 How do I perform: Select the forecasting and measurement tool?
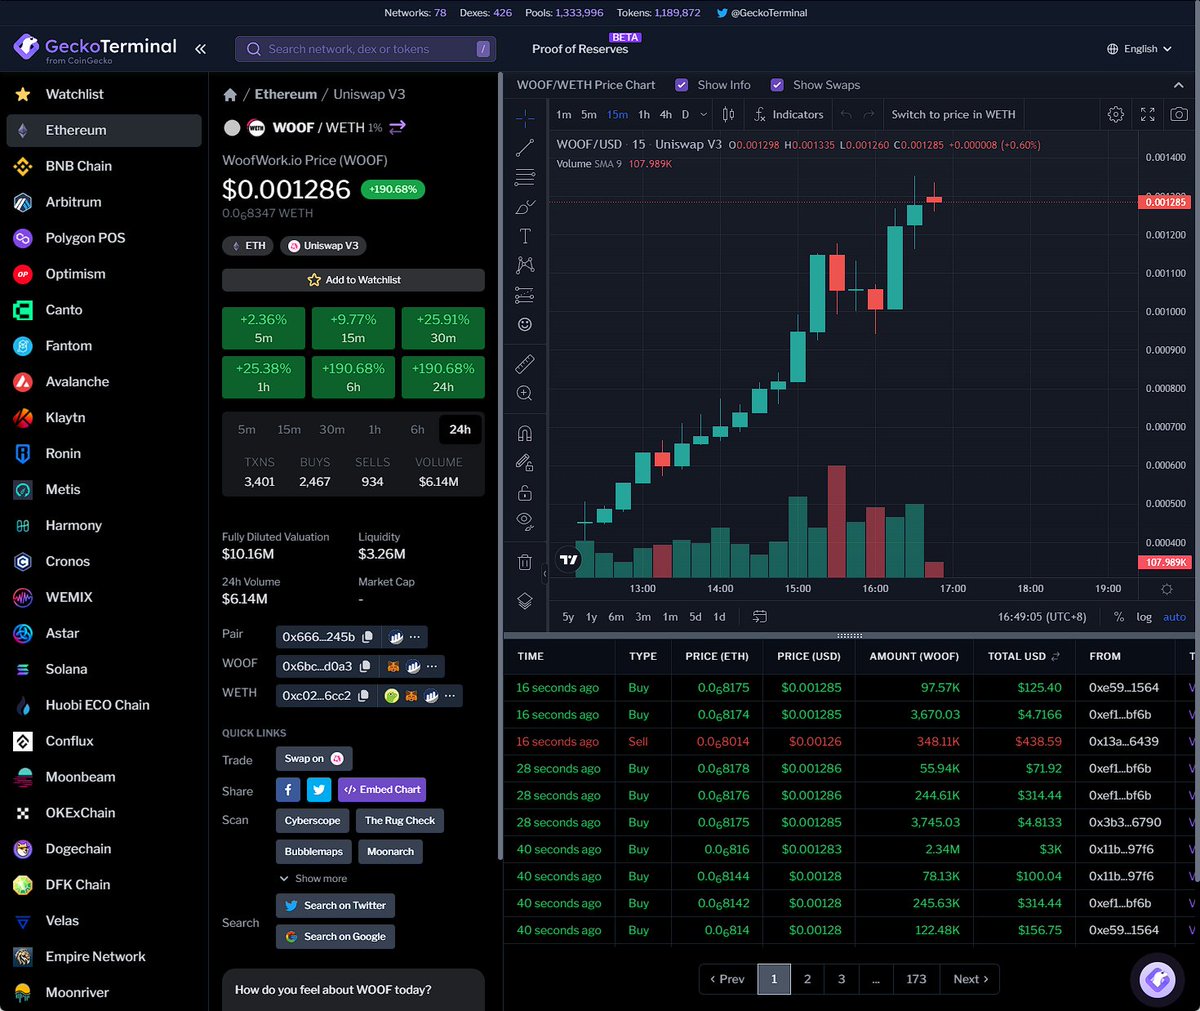pos(525,295)
